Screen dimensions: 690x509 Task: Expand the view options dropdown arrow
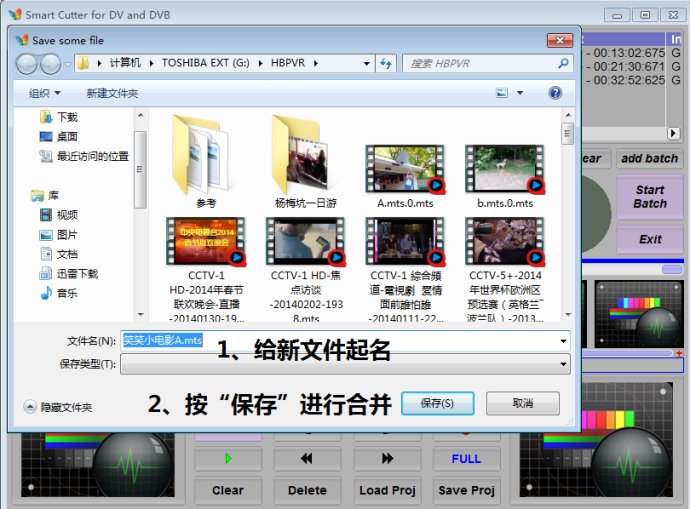pyautogui.click(x=520, y=93)
